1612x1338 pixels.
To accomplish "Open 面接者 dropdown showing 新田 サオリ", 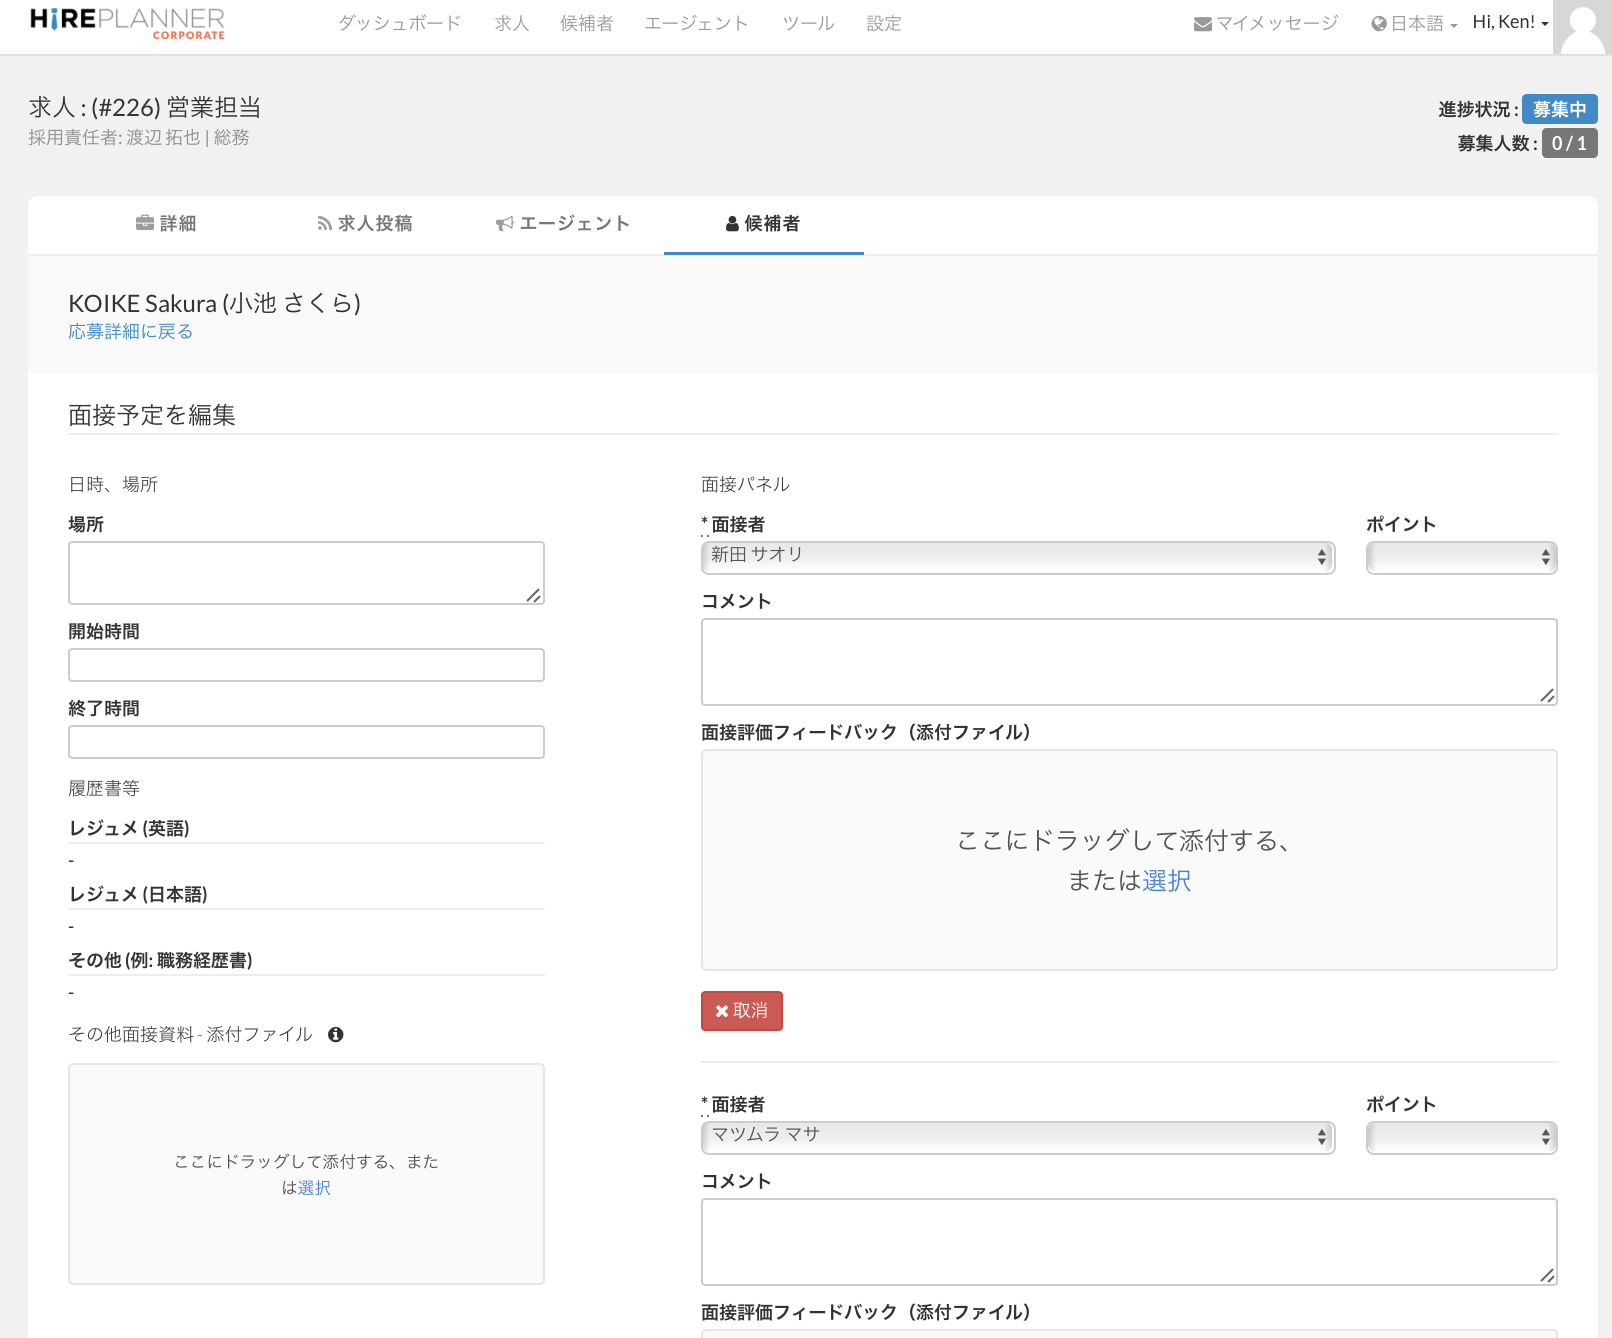I will click(1017, 557).
